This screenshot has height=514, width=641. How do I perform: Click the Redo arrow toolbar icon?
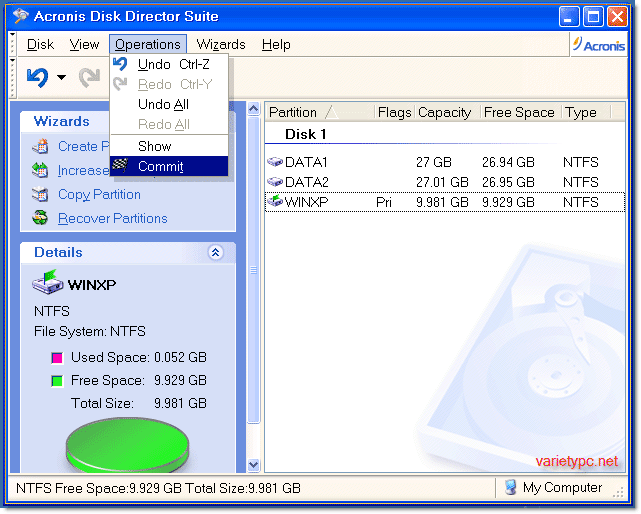[90, 77]
